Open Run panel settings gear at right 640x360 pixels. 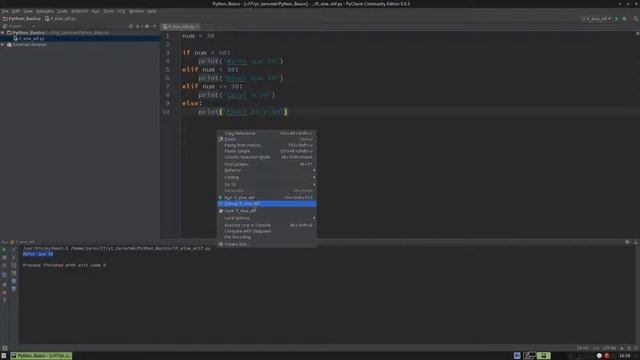(x=627, y=242)
